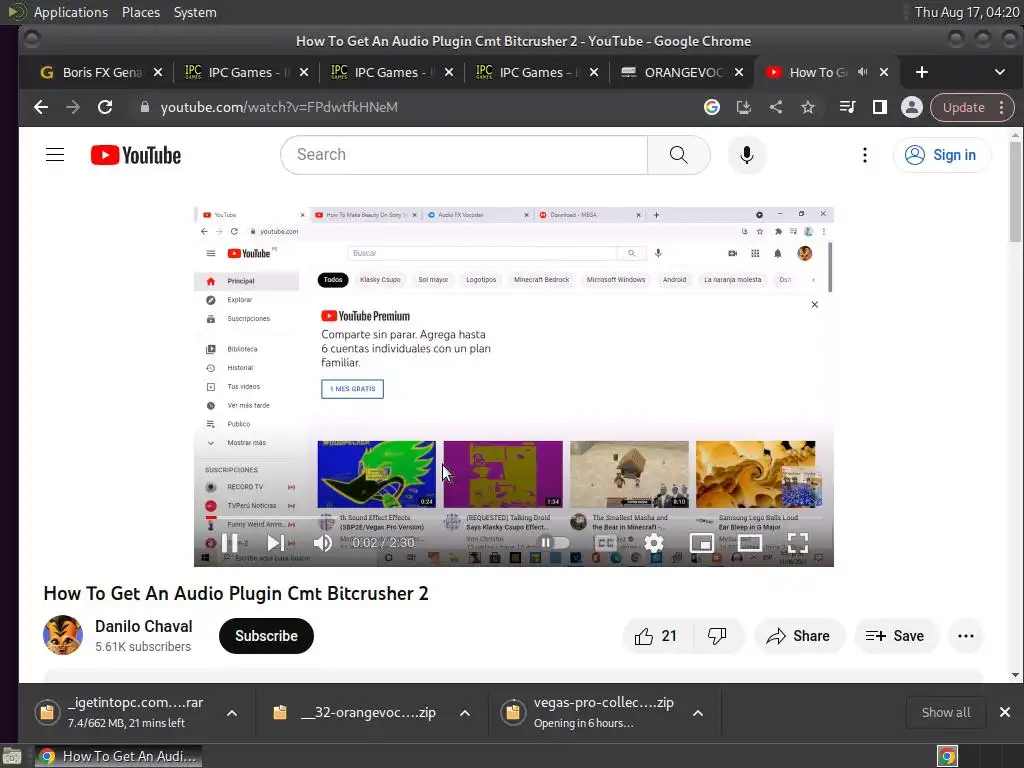Open Places menu
The image size is (1024, 768).
[141, 12]
